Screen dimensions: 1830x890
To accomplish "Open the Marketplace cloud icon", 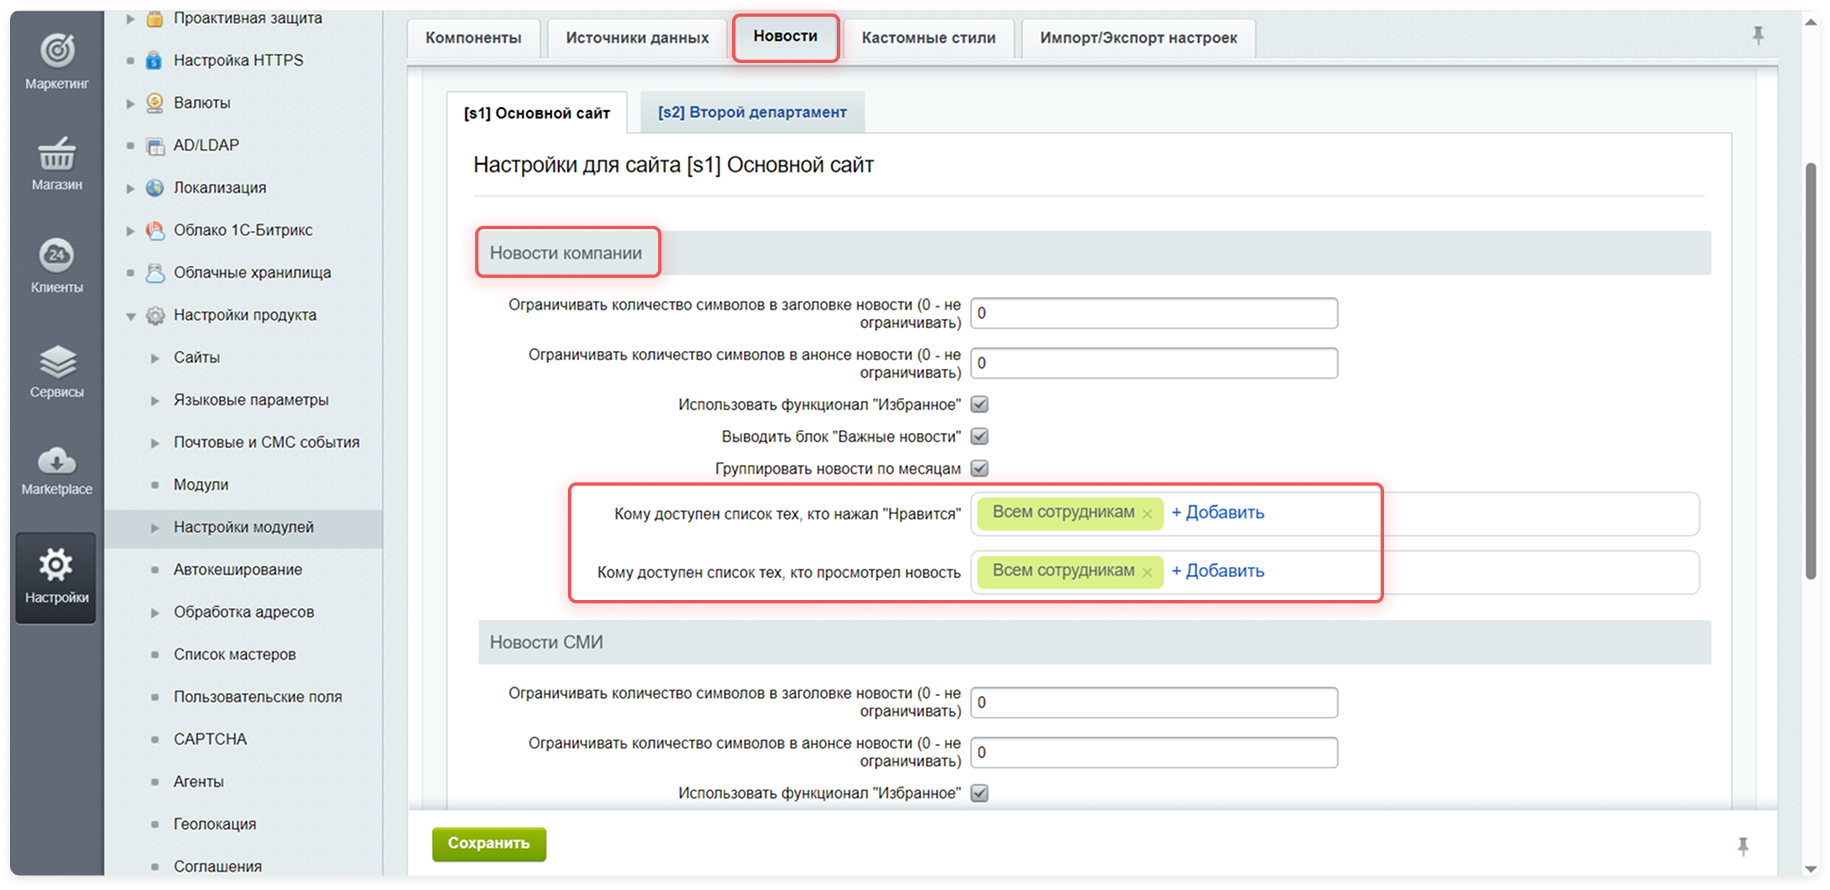I will pos(57,461).
